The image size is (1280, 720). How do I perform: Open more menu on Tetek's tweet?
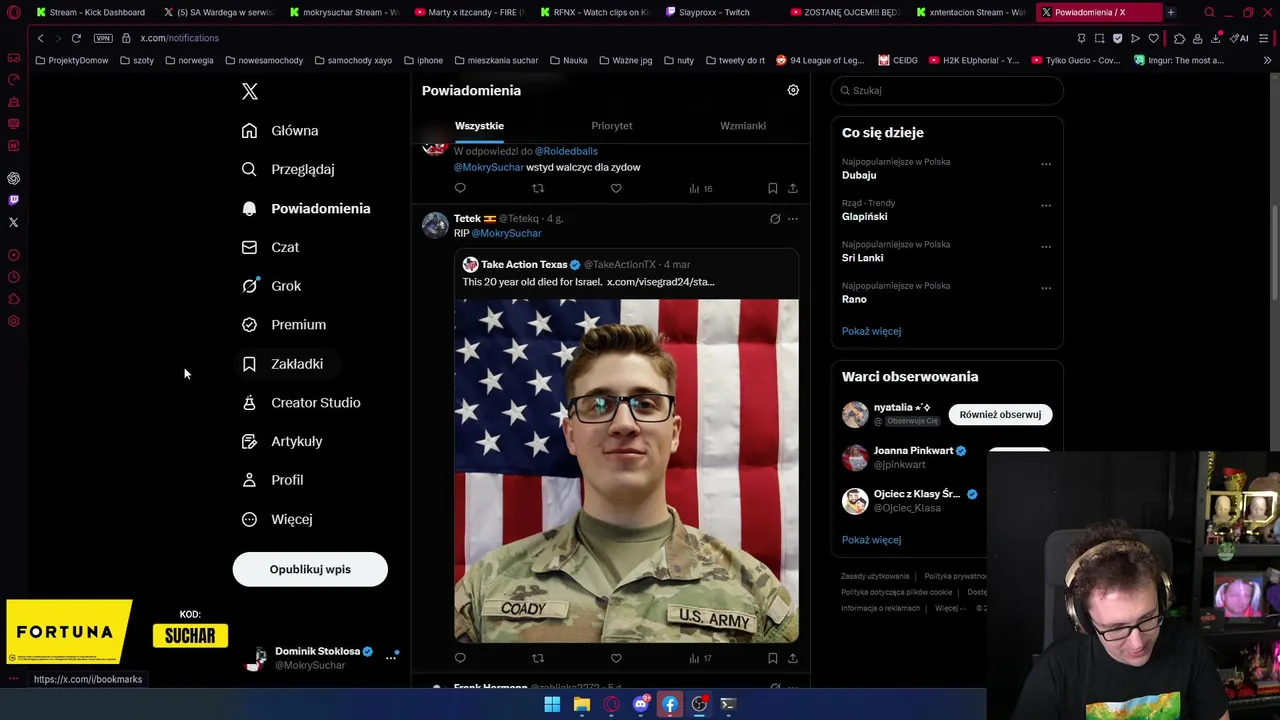click(x=793, y=219)
